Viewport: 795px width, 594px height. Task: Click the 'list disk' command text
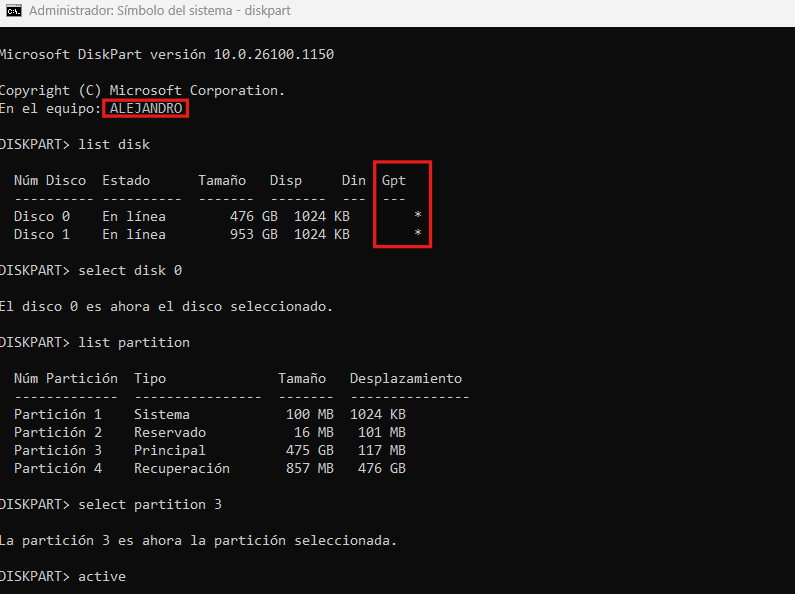(113, 144)
